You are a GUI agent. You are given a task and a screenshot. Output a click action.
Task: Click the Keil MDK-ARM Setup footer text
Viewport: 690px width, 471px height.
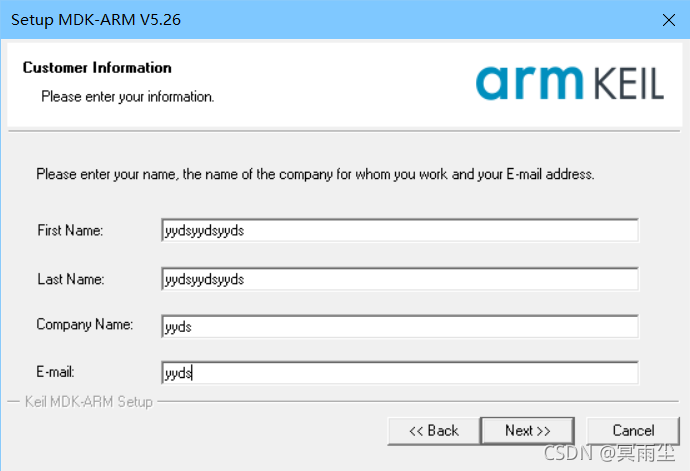point(88,402)
